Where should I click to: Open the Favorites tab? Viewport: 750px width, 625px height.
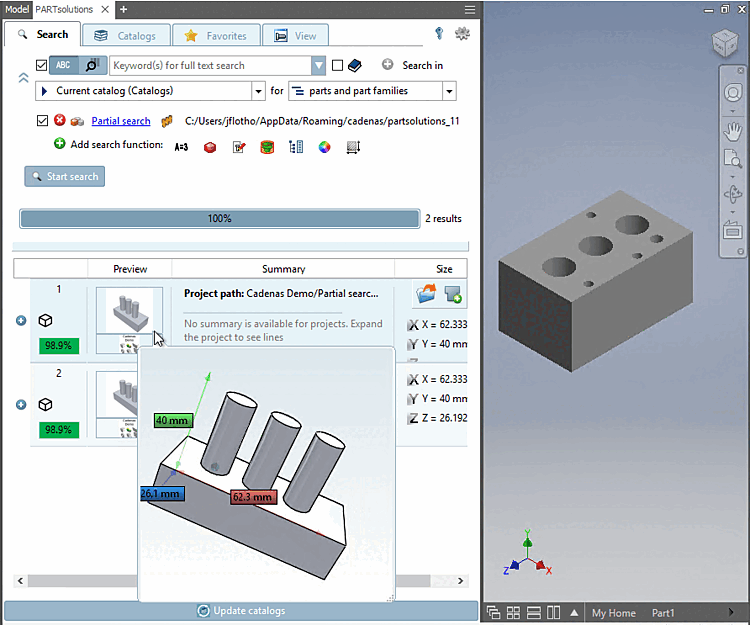tap(216, 36)
